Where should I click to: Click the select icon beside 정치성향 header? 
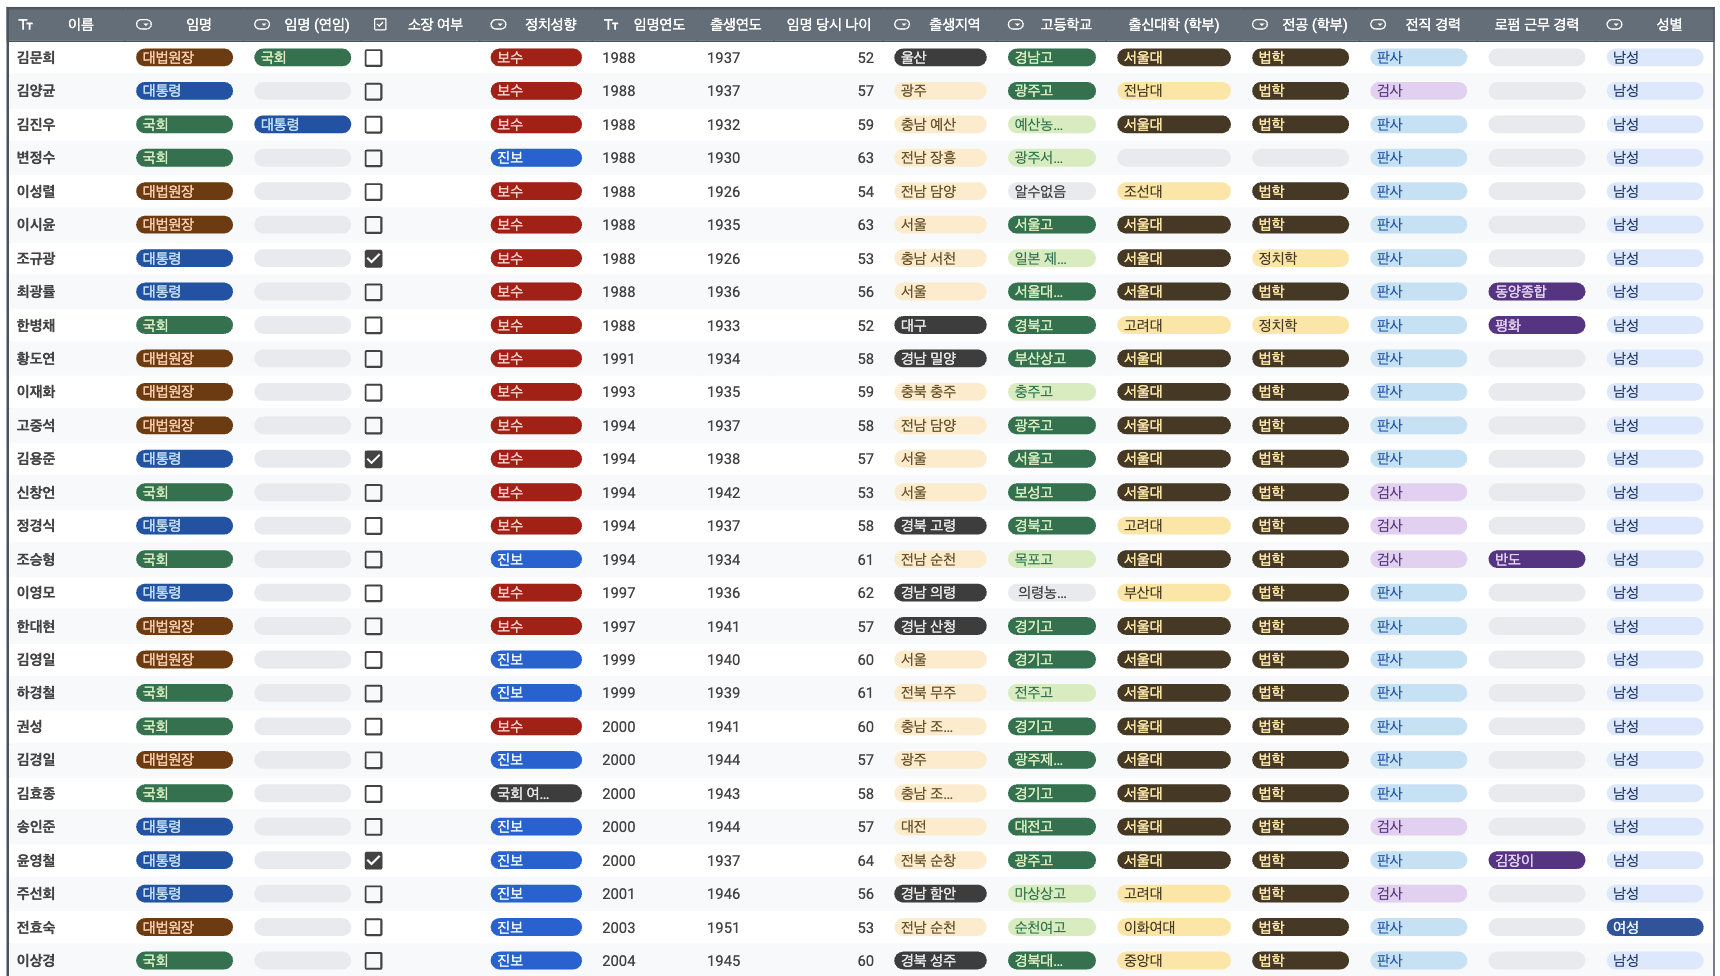click(x=498, y=24)
